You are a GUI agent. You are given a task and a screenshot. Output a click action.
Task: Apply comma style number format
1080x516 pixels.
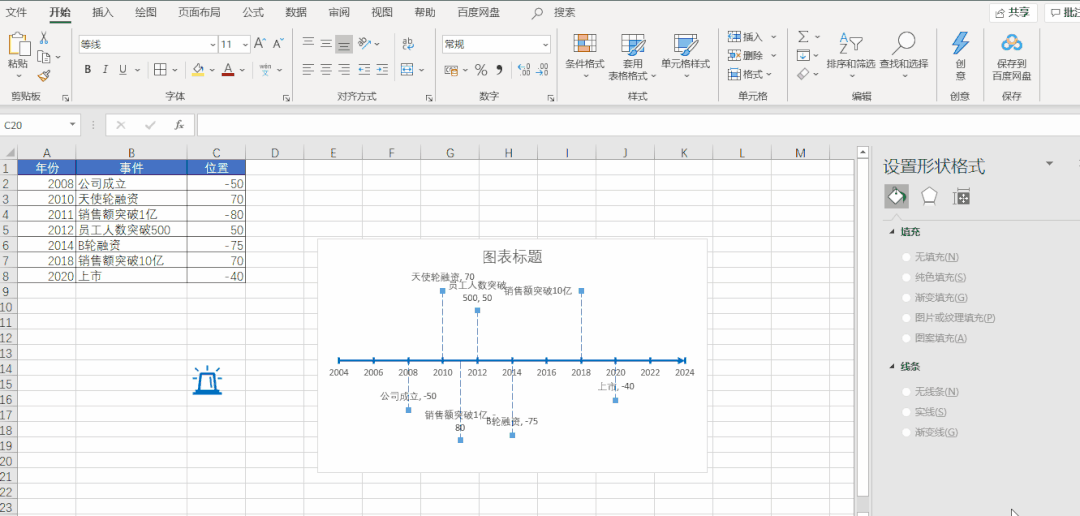[x=499, y=70]
